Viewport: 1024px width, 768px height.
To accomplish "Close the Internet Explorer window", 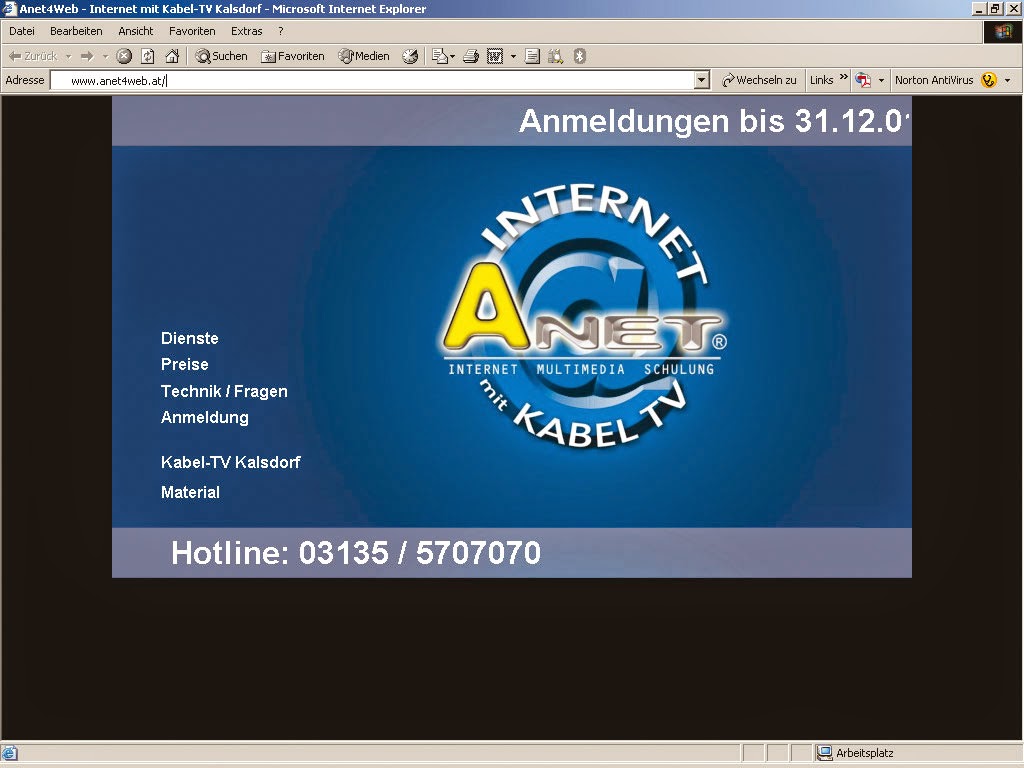I will (x=1013, y=8).
